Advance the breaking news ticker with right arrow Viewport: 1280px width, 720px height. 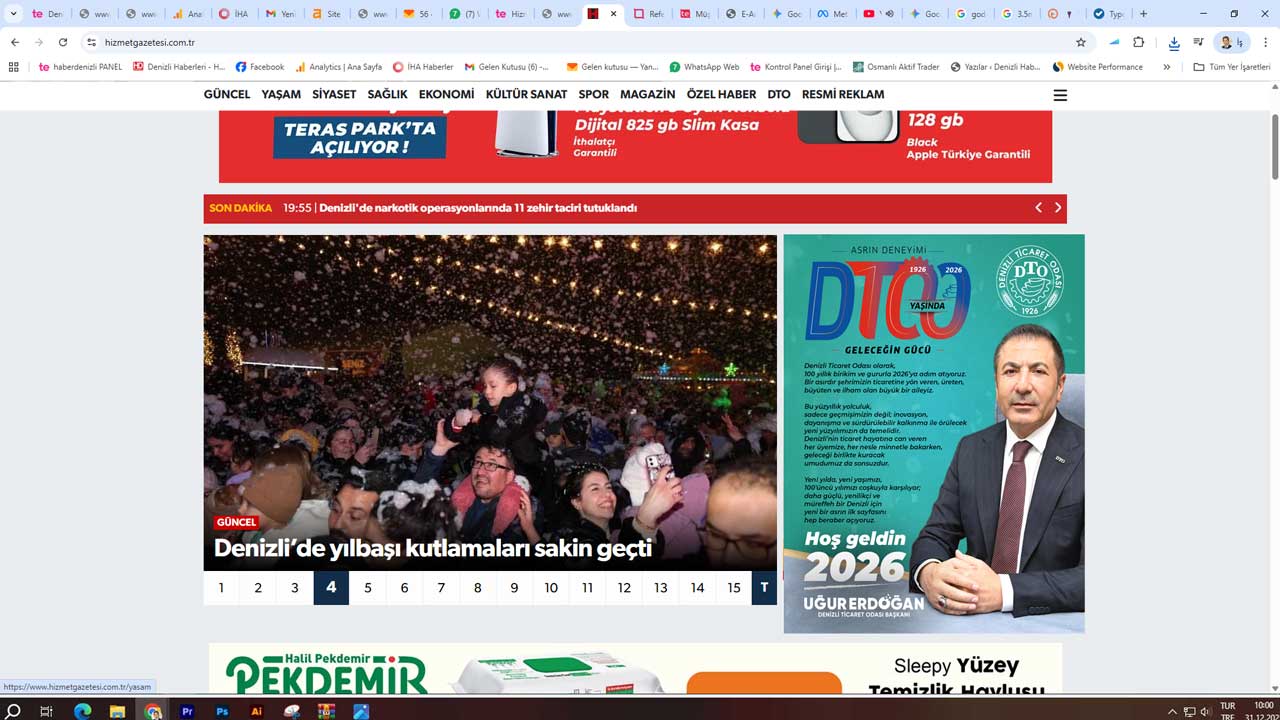[1058, 207]
